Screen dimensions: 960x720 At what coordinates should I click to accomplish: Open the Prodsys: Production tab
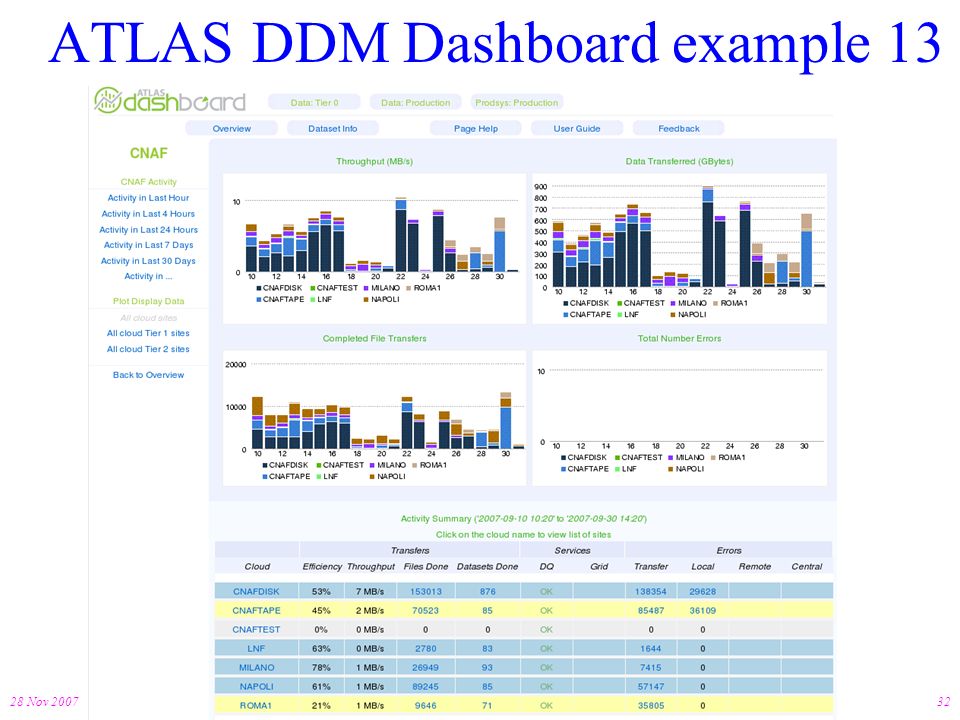coord(516,102)
